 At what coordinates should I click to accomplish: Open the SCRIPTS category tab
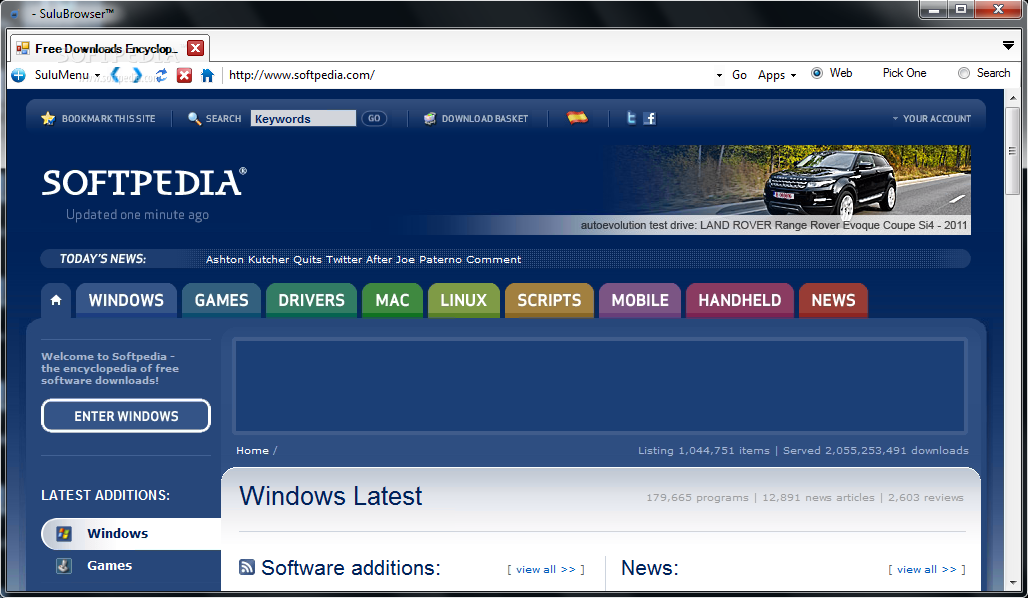(x=549, y=300)
